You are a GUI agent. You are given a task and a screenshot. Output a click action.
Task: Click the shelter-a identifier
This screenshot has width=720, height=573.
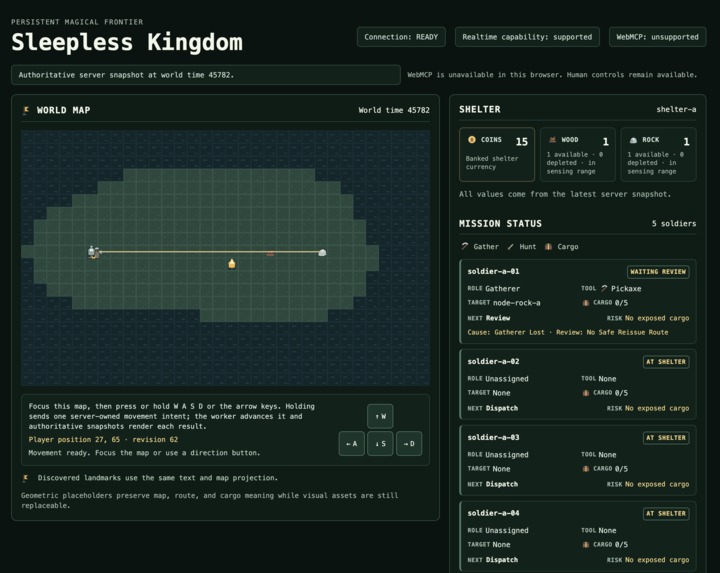point(676,109)
